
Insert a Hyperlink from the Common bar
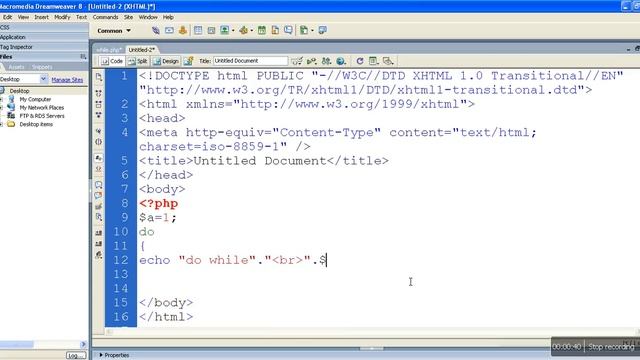tap(156, 30)
